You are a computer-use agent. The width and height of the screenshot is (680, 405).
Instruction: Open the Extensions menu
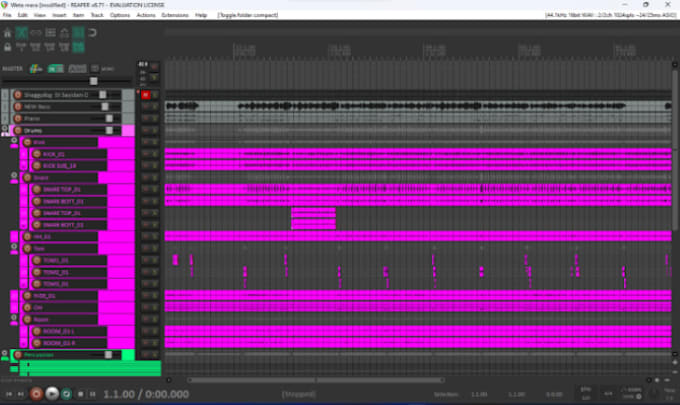click(x=175, y=15)
